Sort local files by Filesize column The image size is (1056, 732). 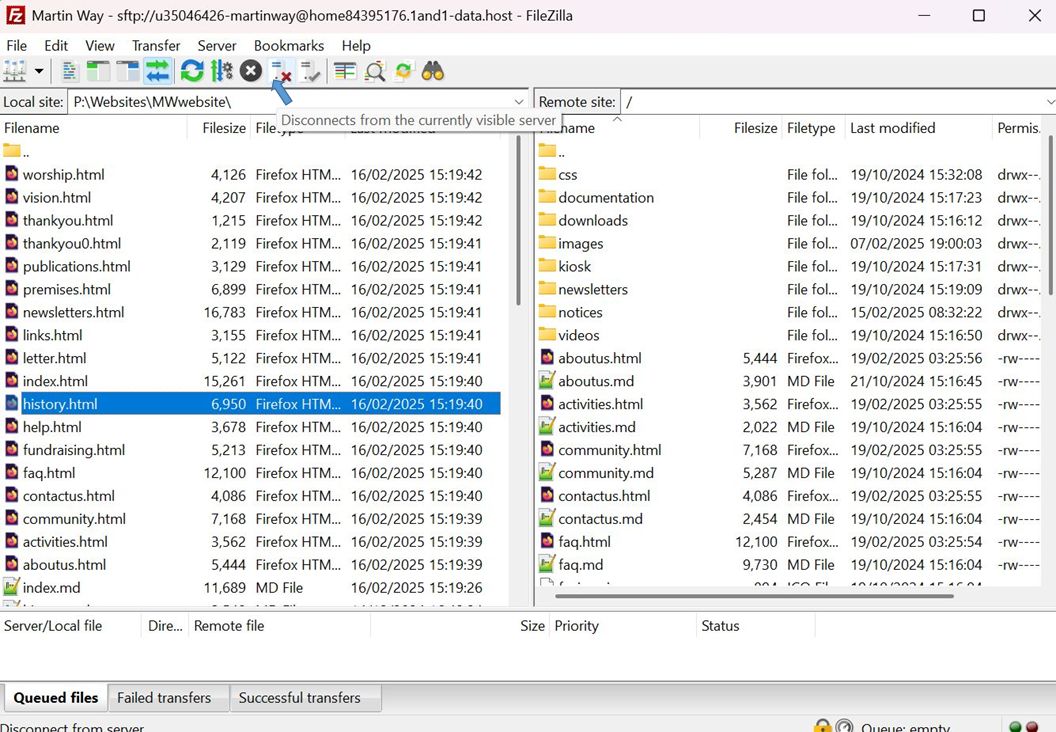(223, 128)
